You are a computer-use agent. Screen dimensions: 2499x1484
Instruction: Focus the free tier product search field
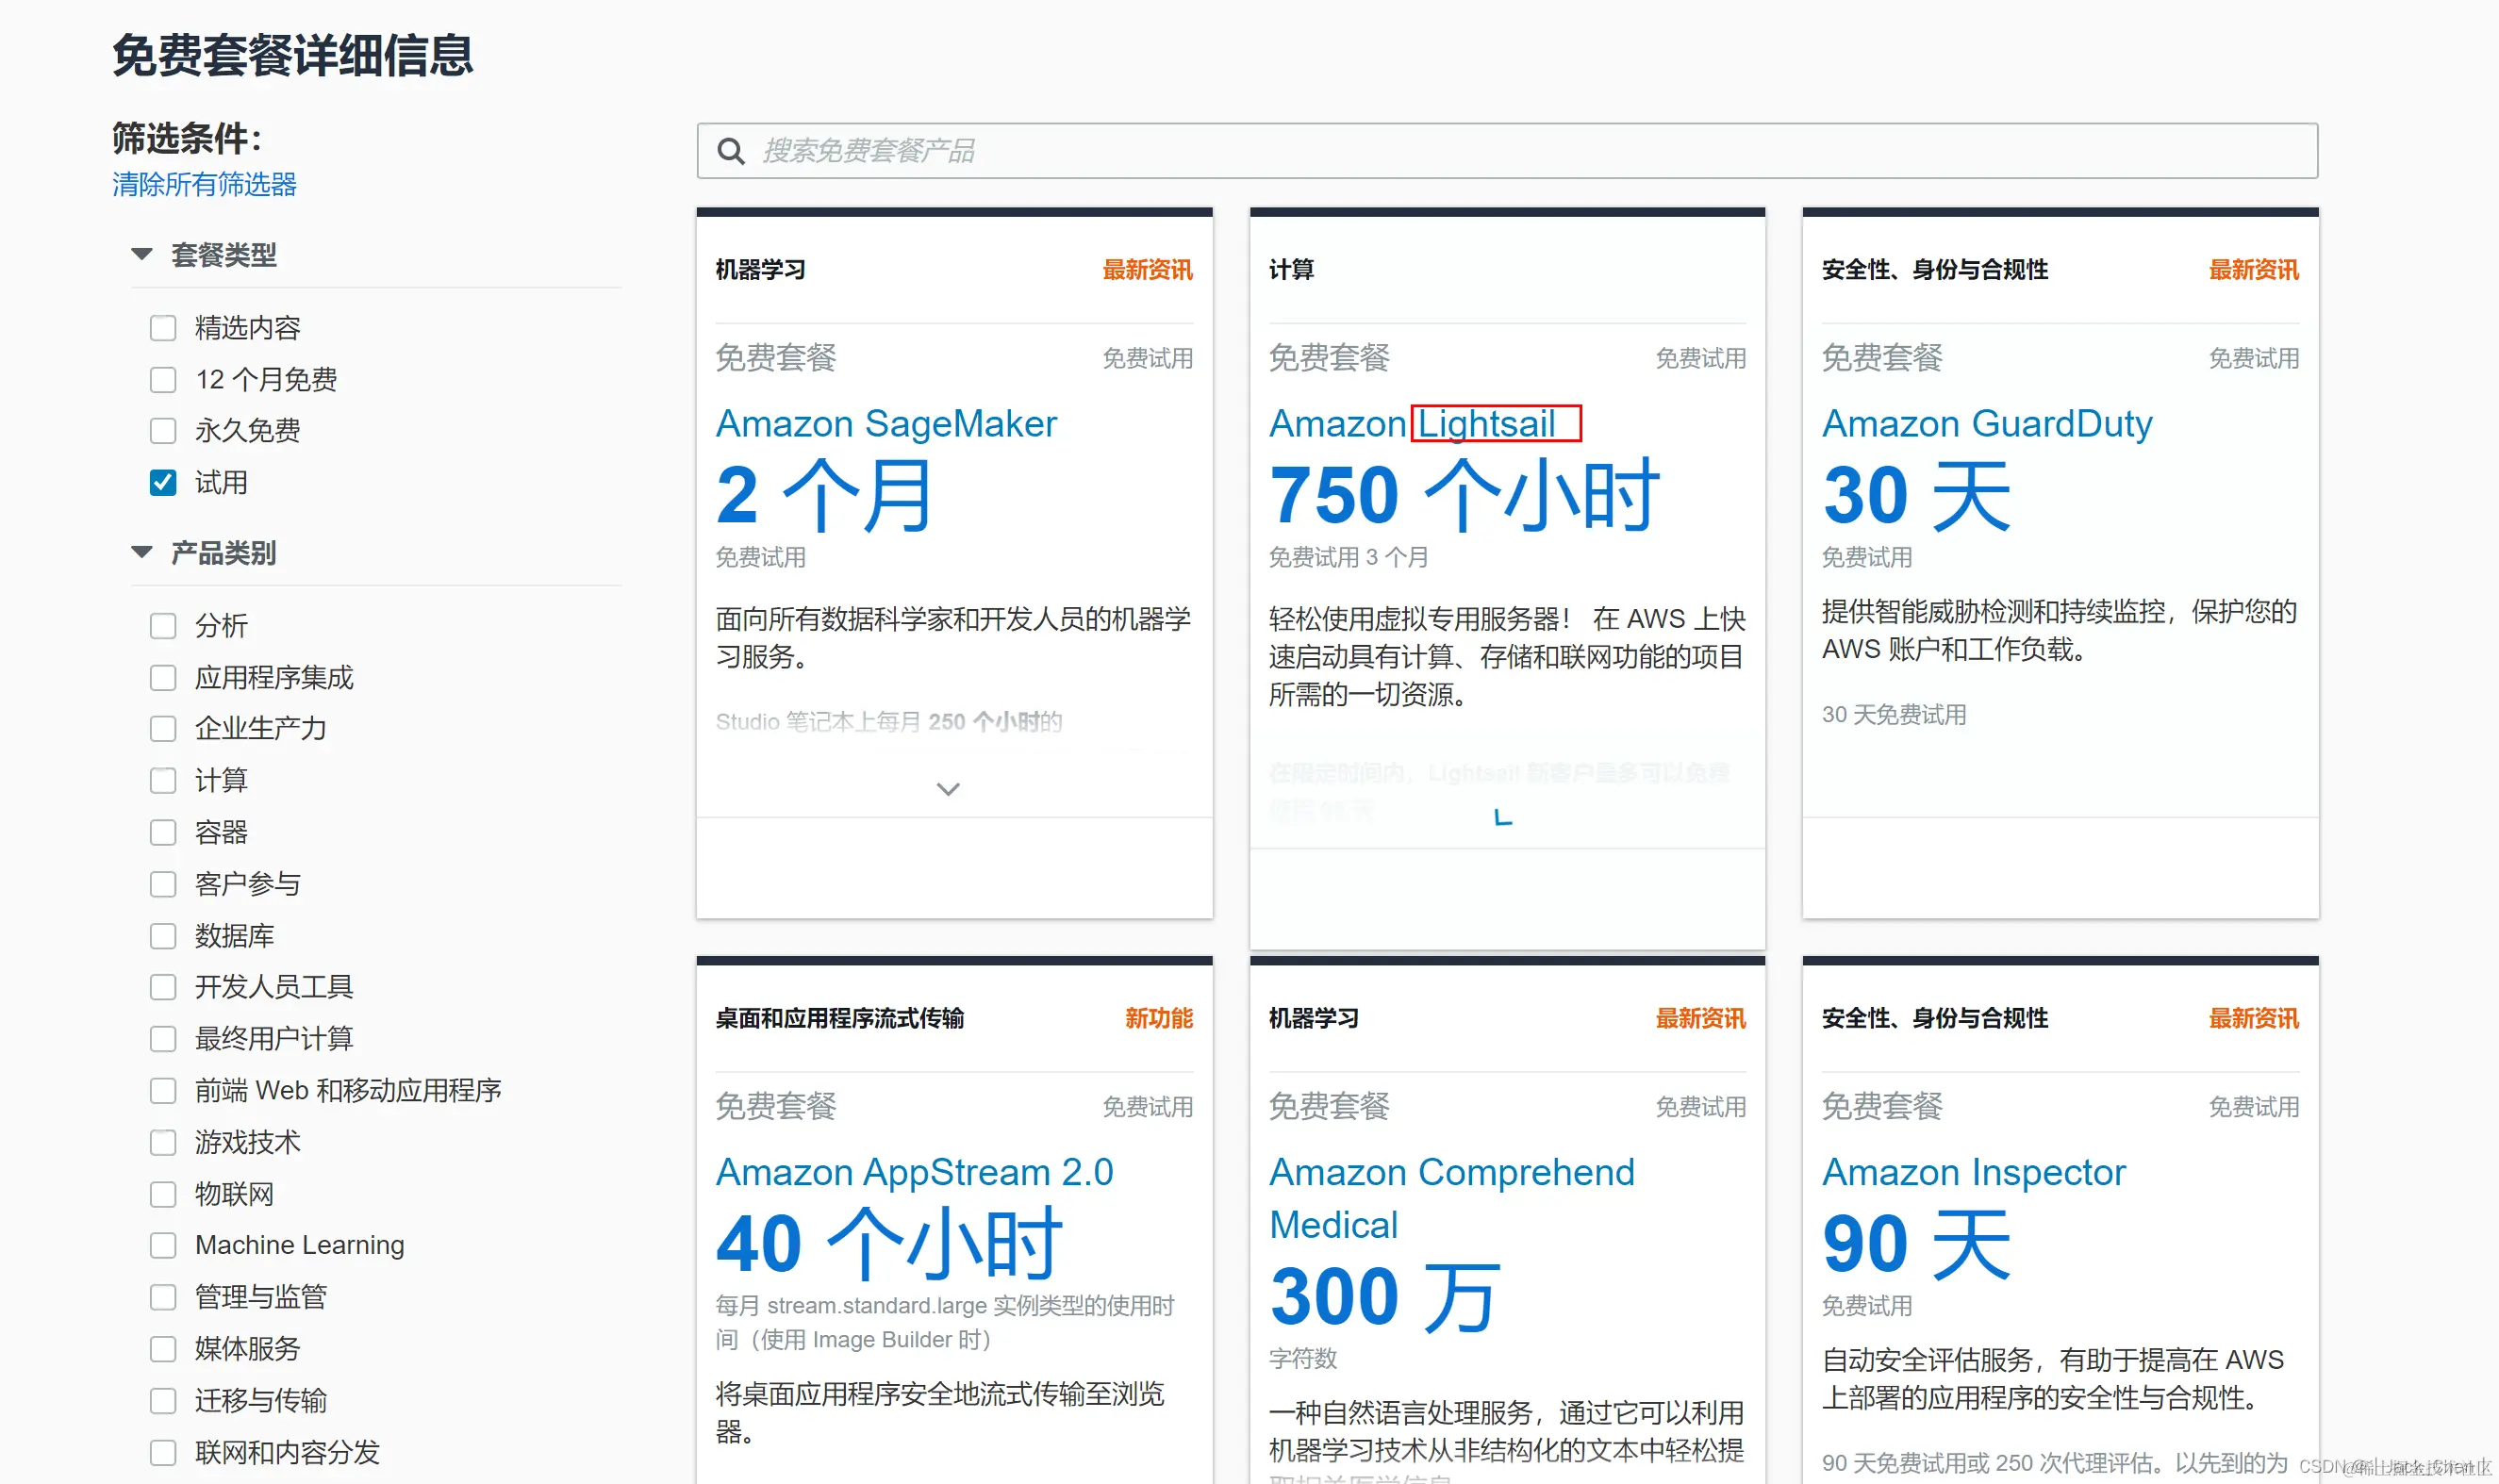[x=1507, y=151]
